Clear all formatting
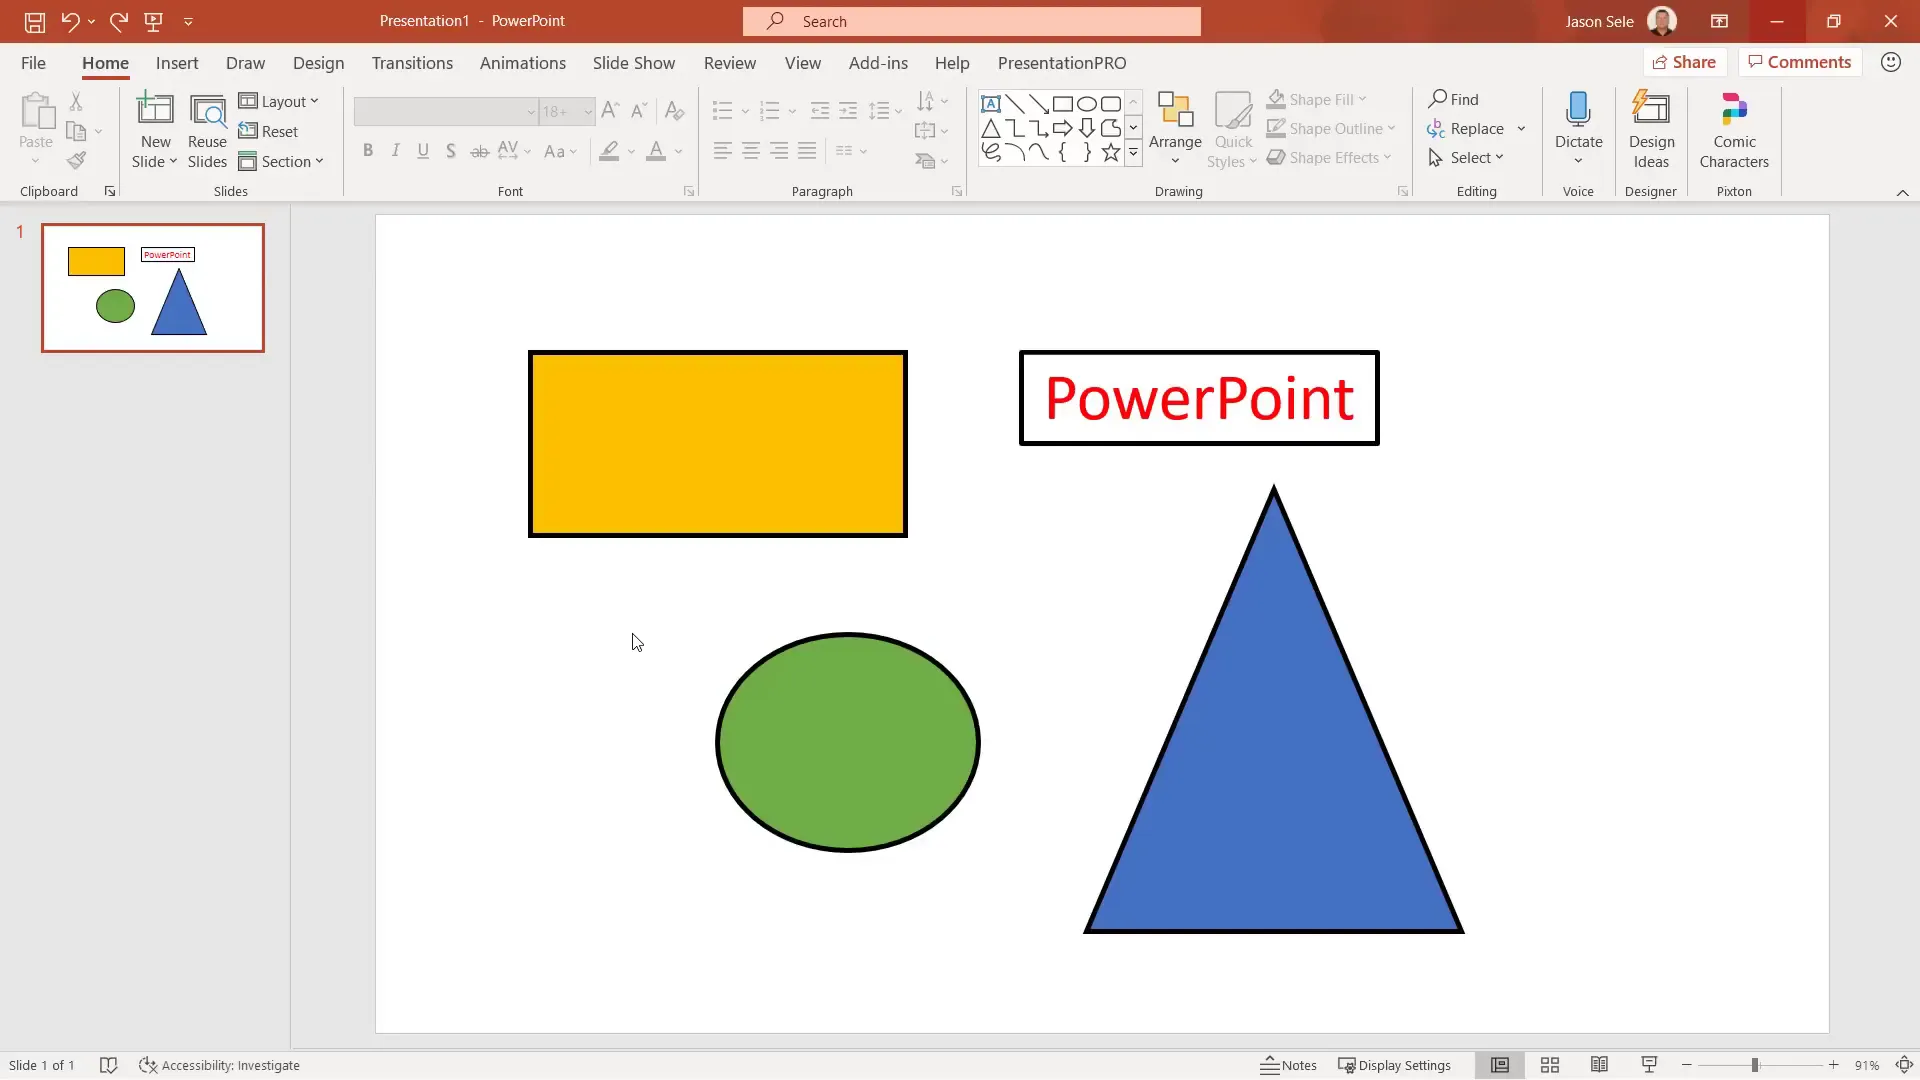 click(x=675, y=110)
